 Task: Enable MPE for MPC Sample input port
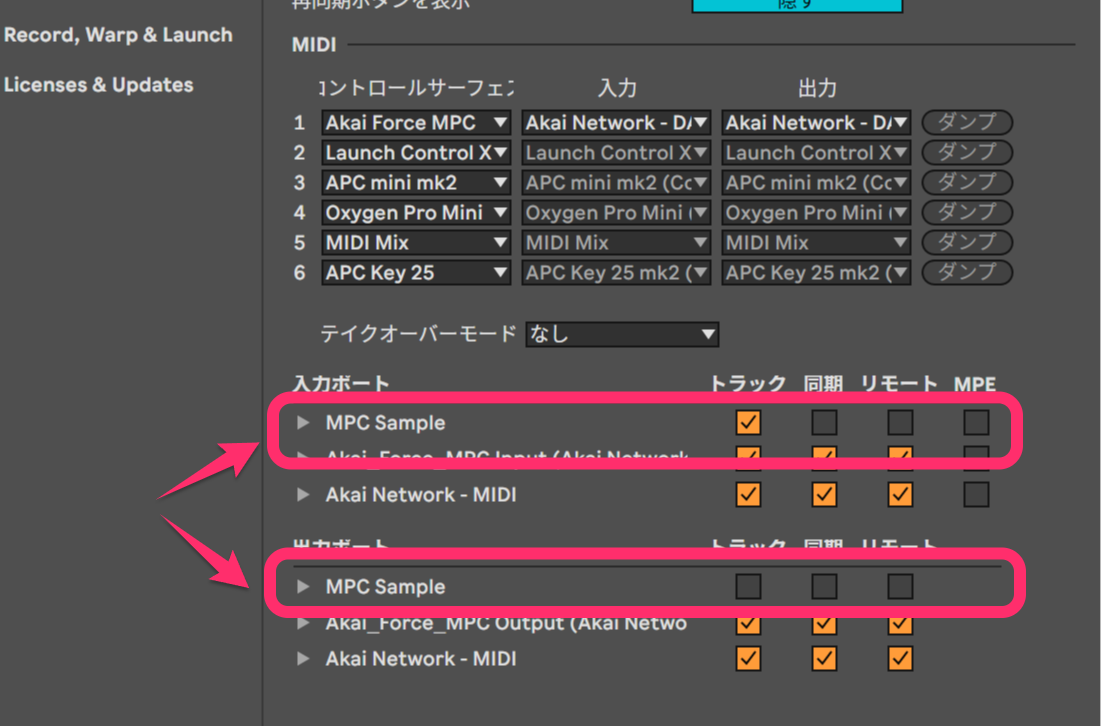(x=976, y=423)
